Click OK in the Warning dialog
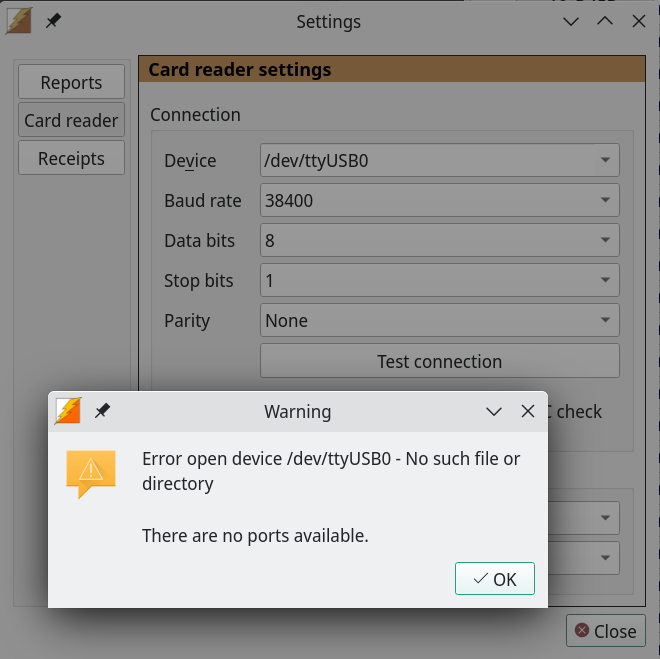 click(x=495, y=579)
